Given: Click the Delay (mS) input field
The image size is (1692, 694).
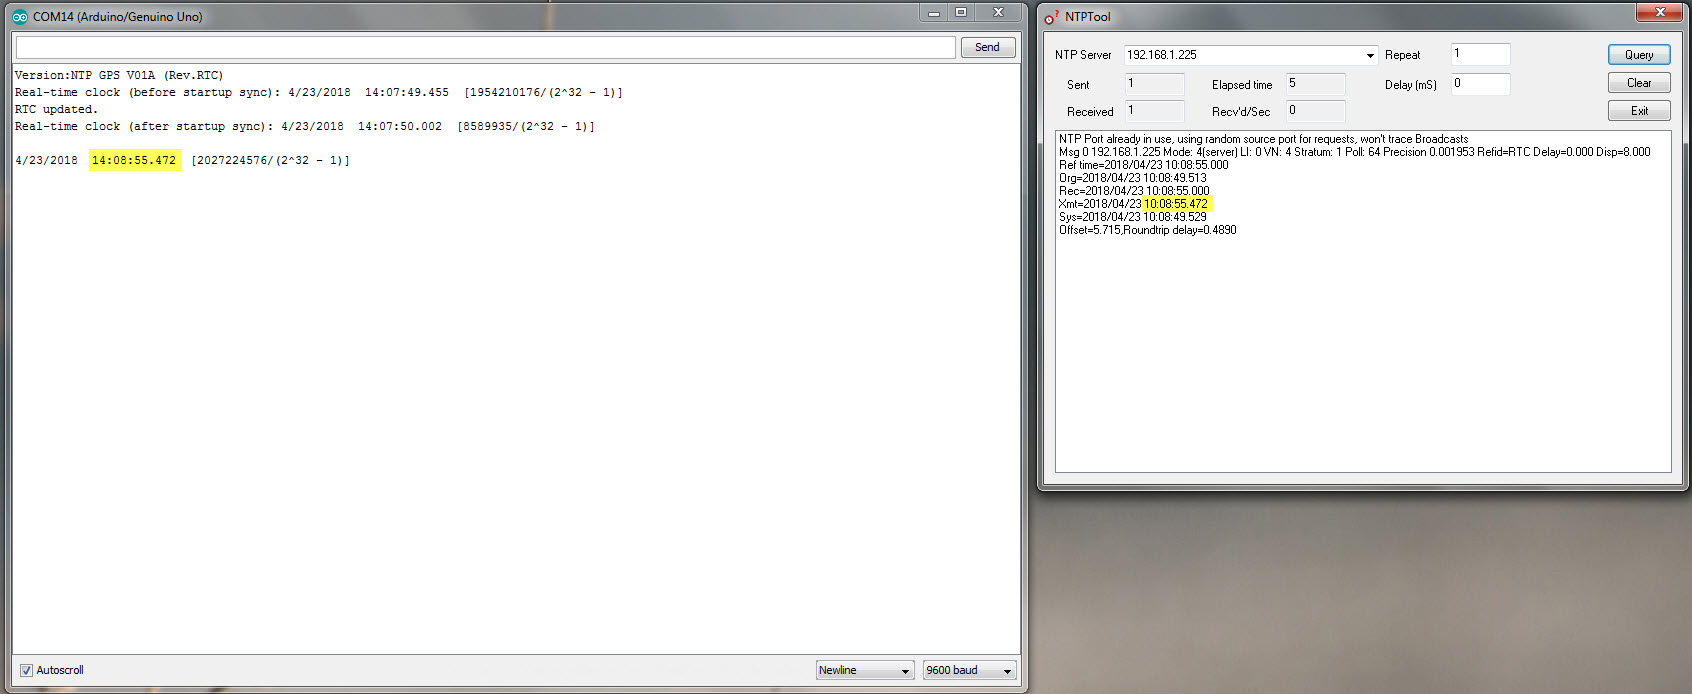Looking at the screenshot, I should pos(1480,84).
